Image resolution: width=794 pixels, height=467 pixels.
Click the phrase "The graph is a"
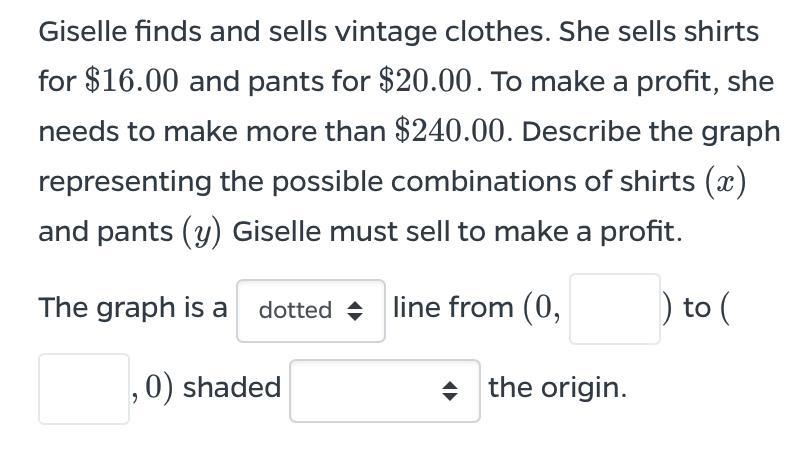click(x=133, y=307)
